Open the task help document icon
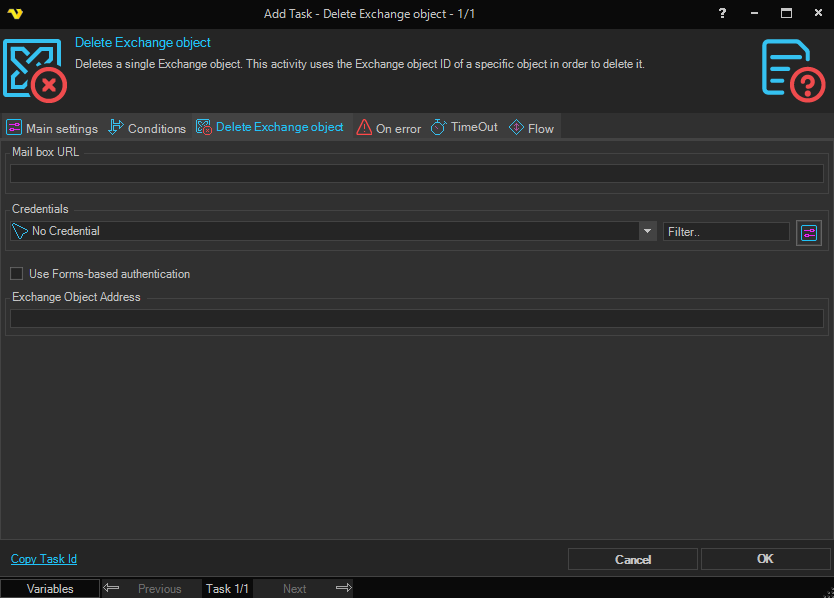Screen dimensions: 834x598 point(793,69)
